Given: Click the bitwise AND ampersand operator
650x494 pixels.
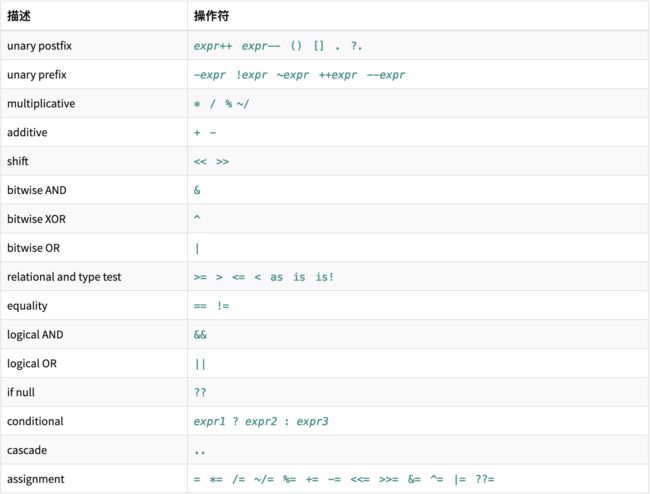Looking at the screenshot, I should 197,190.
